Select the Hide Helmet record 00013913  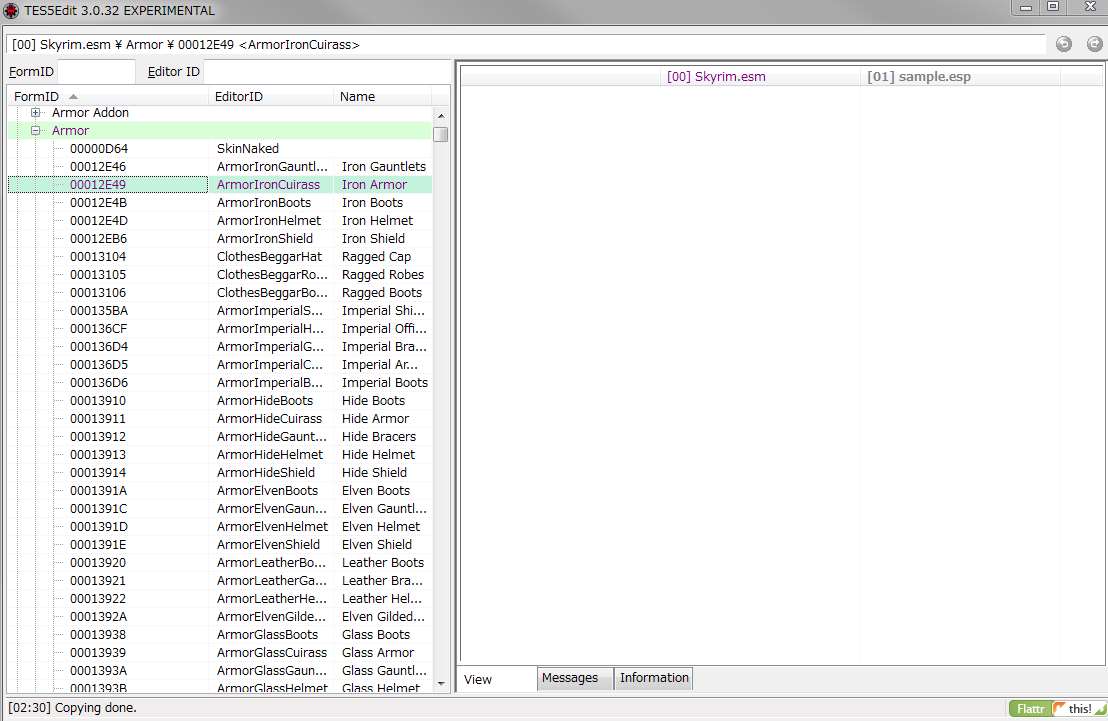(x=220, y=455)
